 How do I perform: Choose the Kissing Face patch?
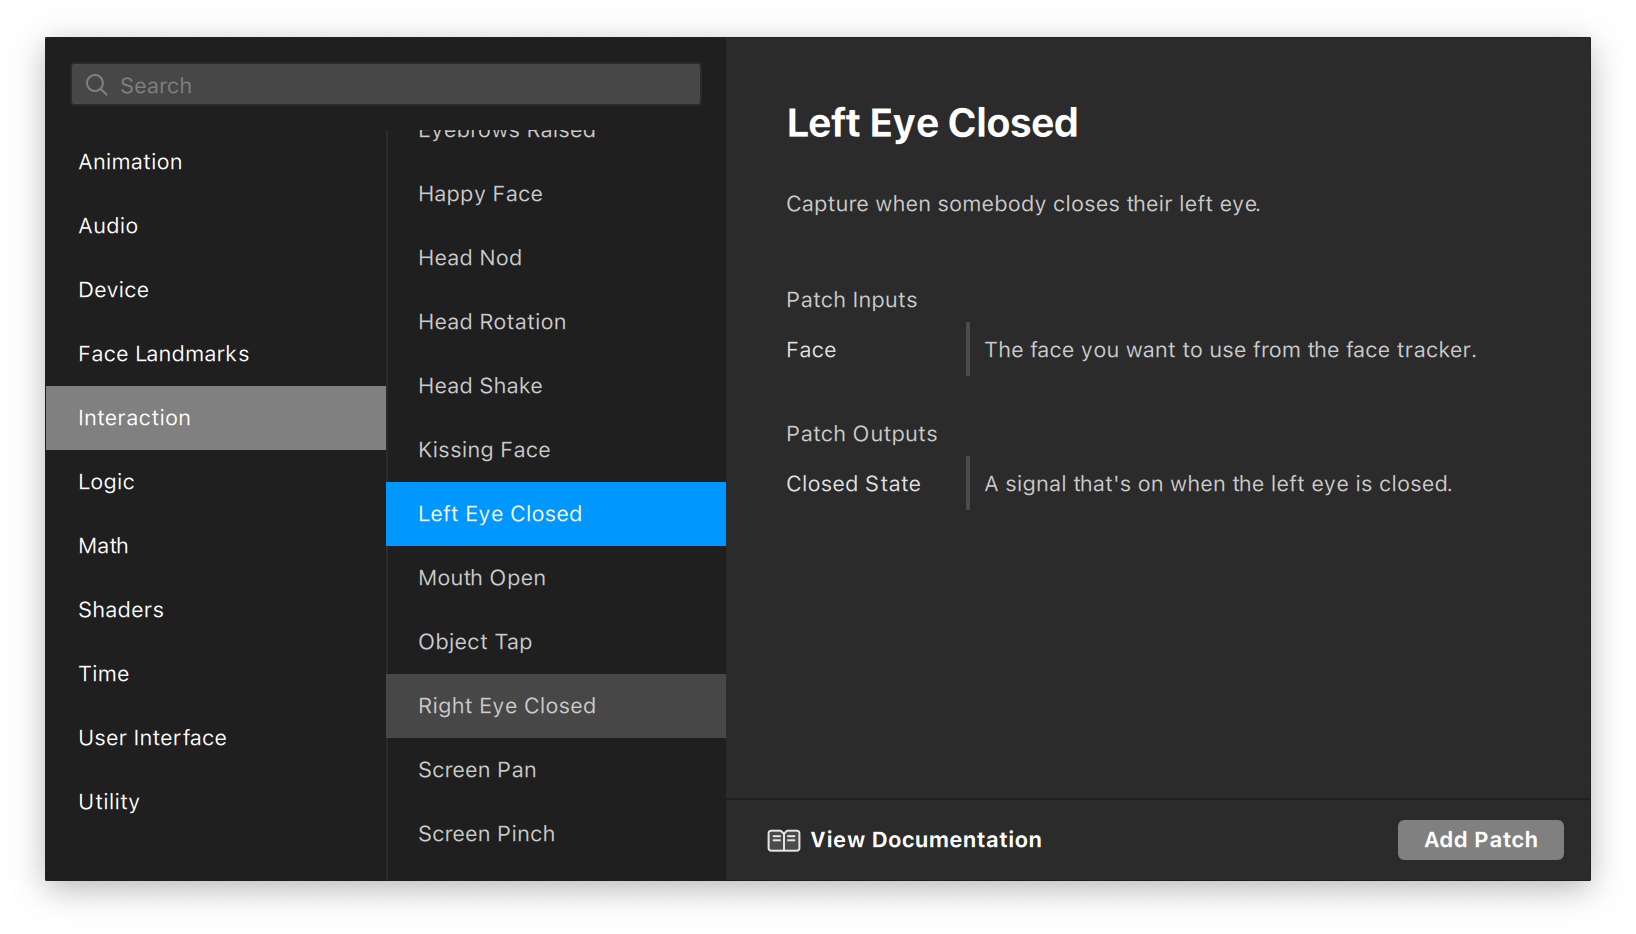point(484,450)
